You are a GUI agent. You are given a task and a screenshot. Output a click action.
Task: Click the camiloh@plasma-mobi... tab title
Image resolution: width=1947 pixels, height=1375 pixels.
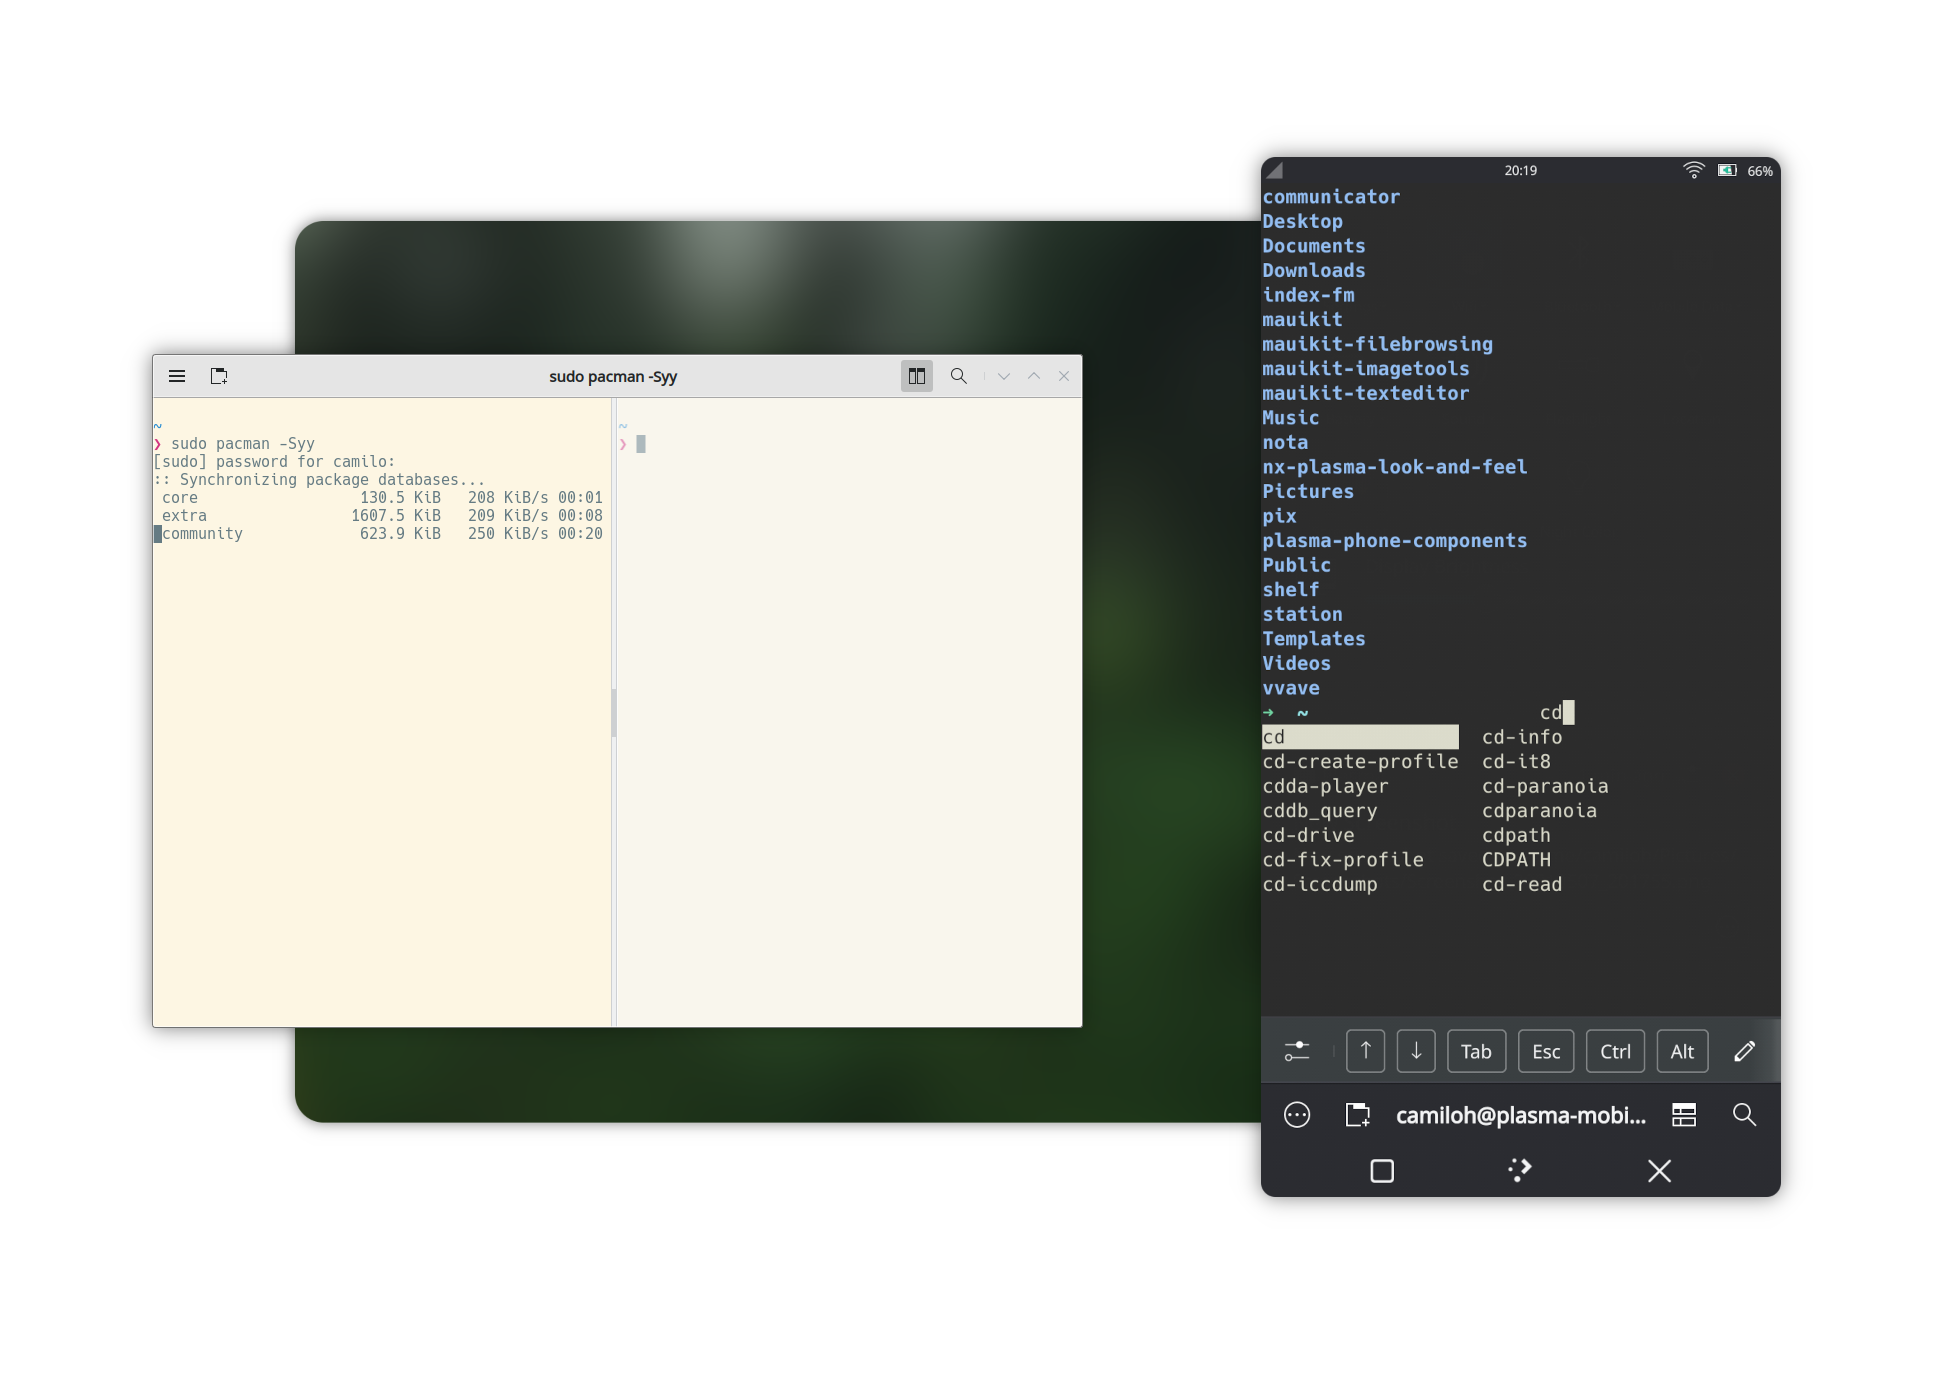coord(1520,1115)
